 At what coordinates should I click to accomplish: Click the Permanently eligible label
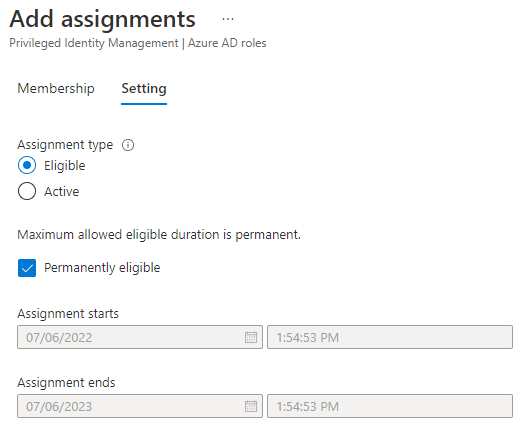click(102, 268)
